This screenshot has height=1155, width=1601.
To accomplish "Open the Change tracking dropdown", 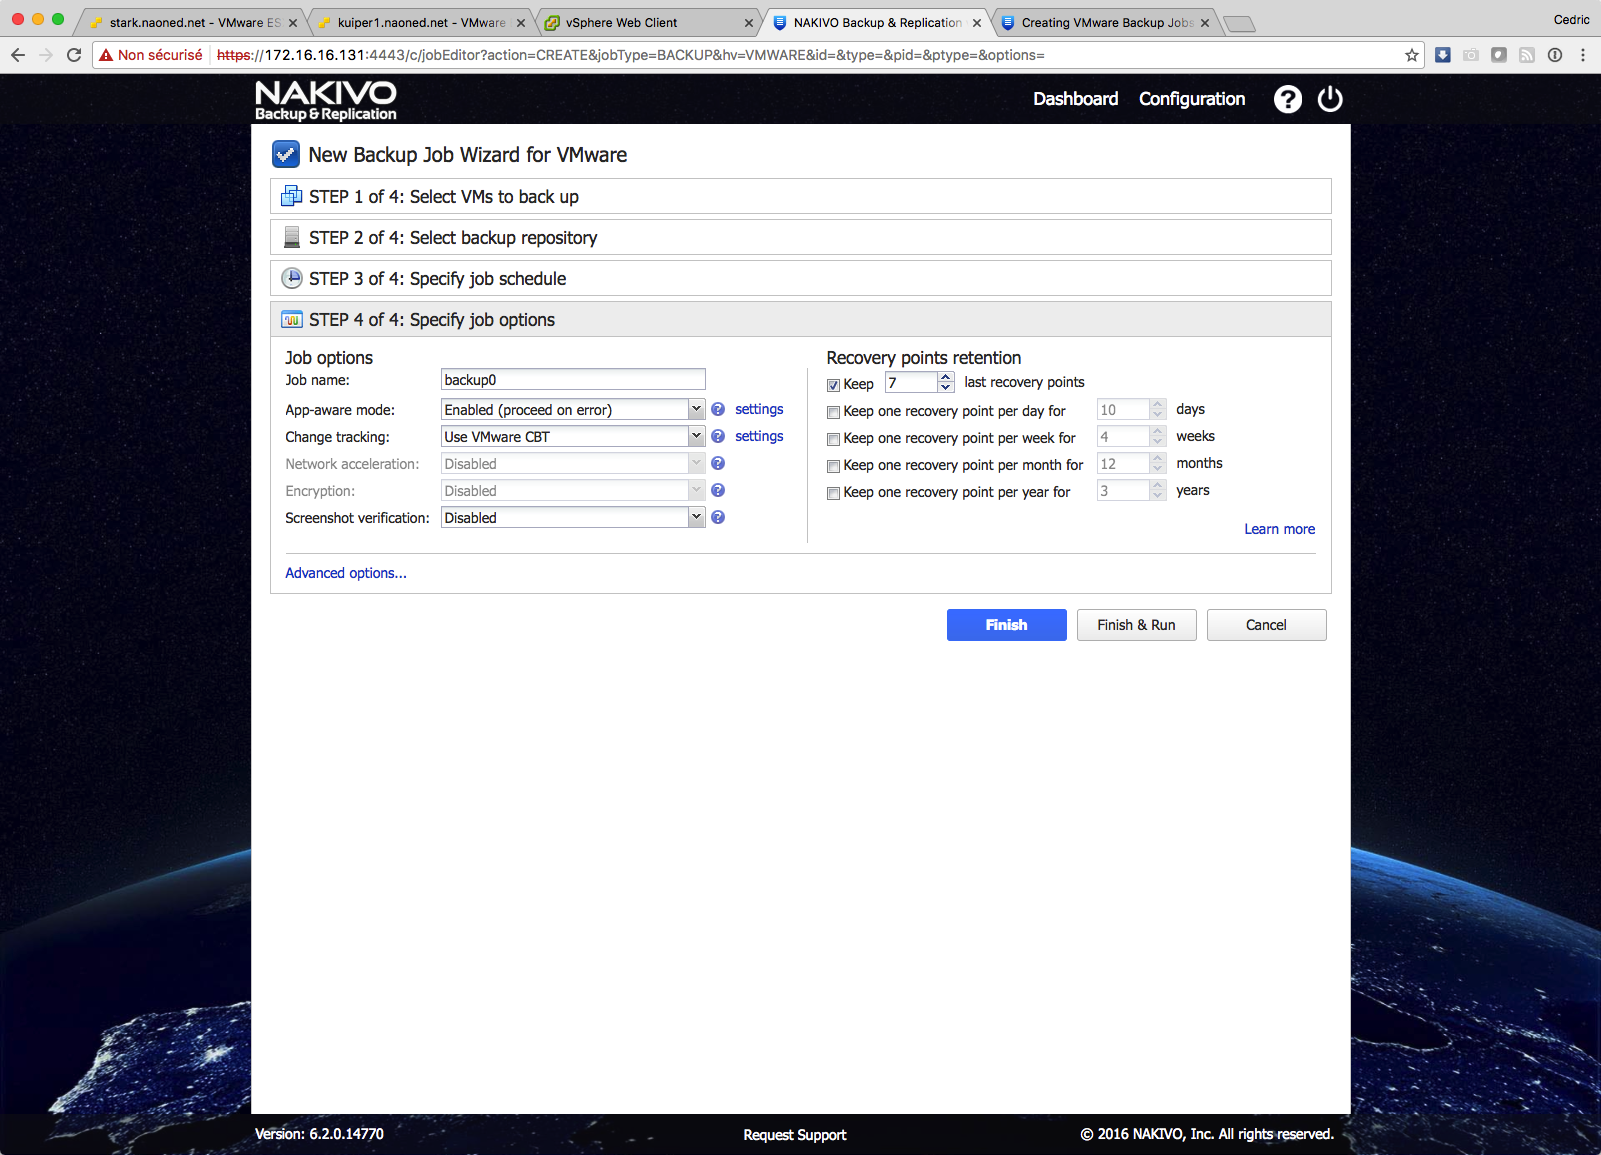I will pyautogui.click(x=696, y=437).
